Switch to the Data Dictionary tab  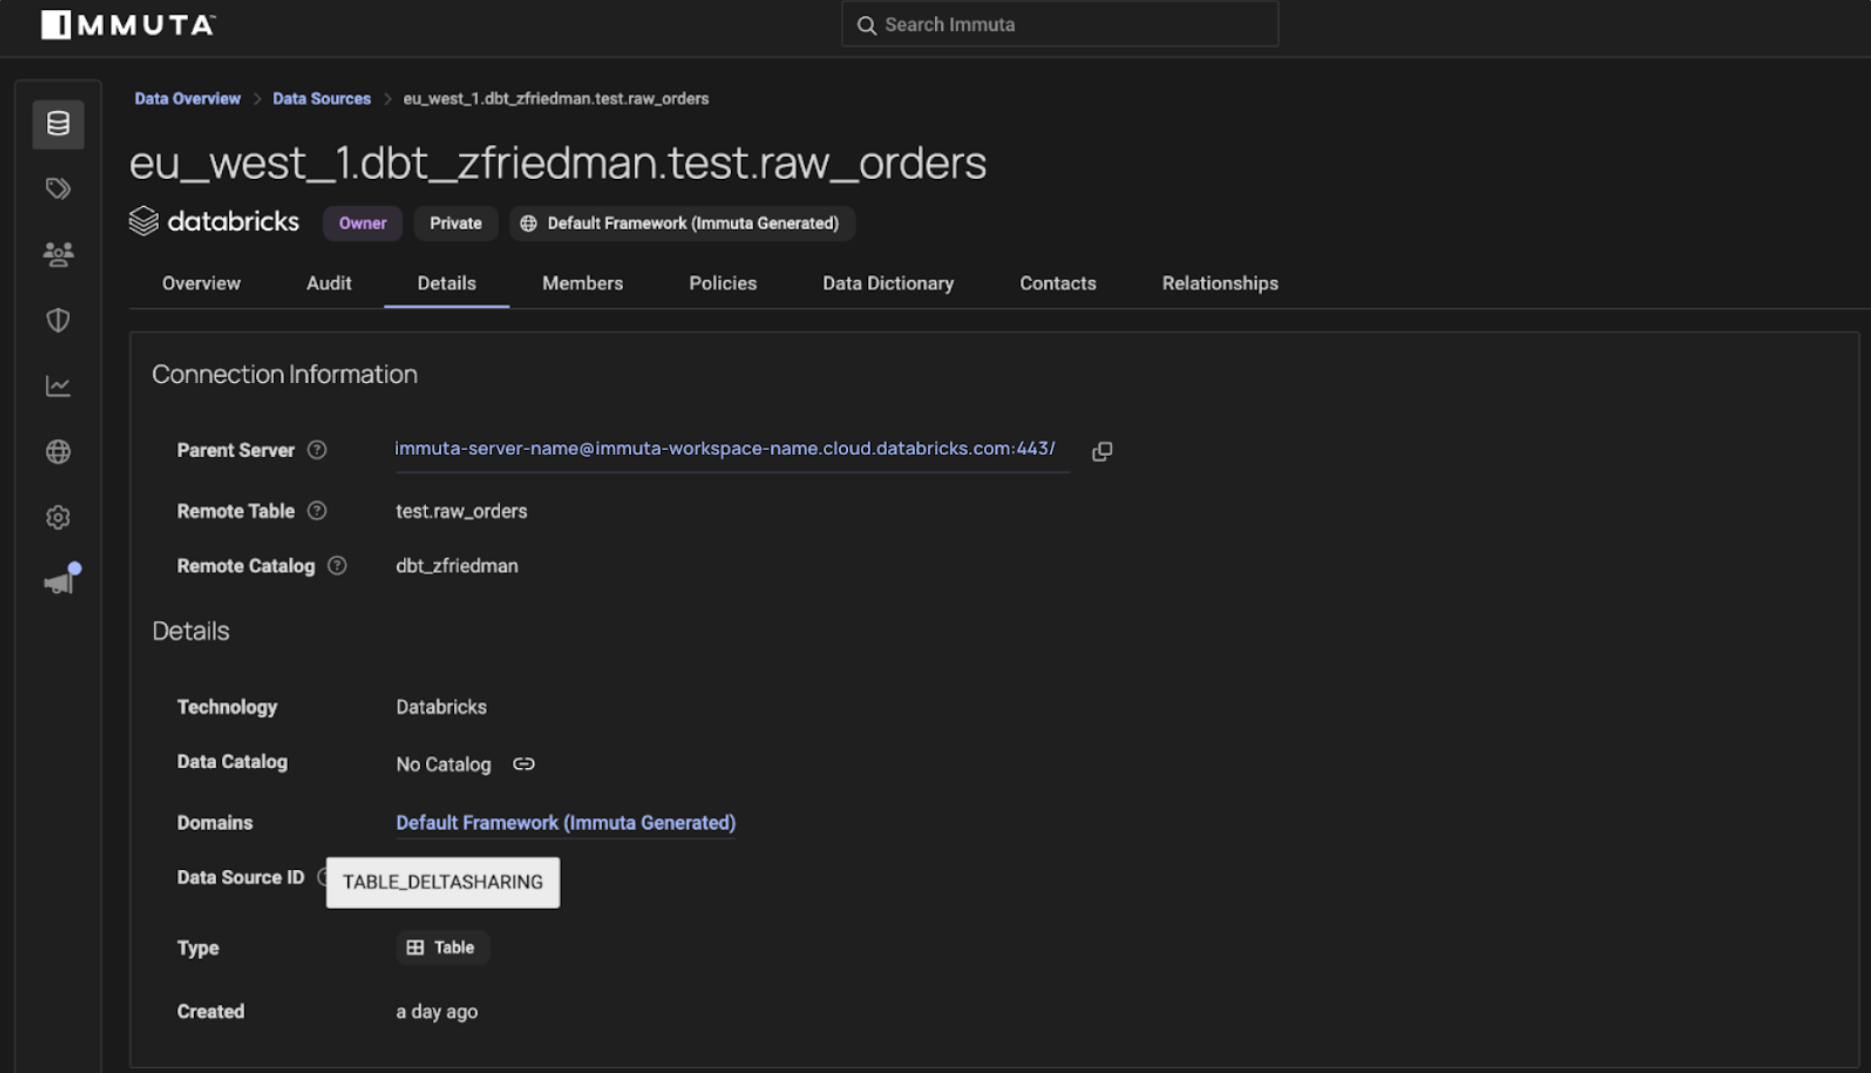coord(887,284)
